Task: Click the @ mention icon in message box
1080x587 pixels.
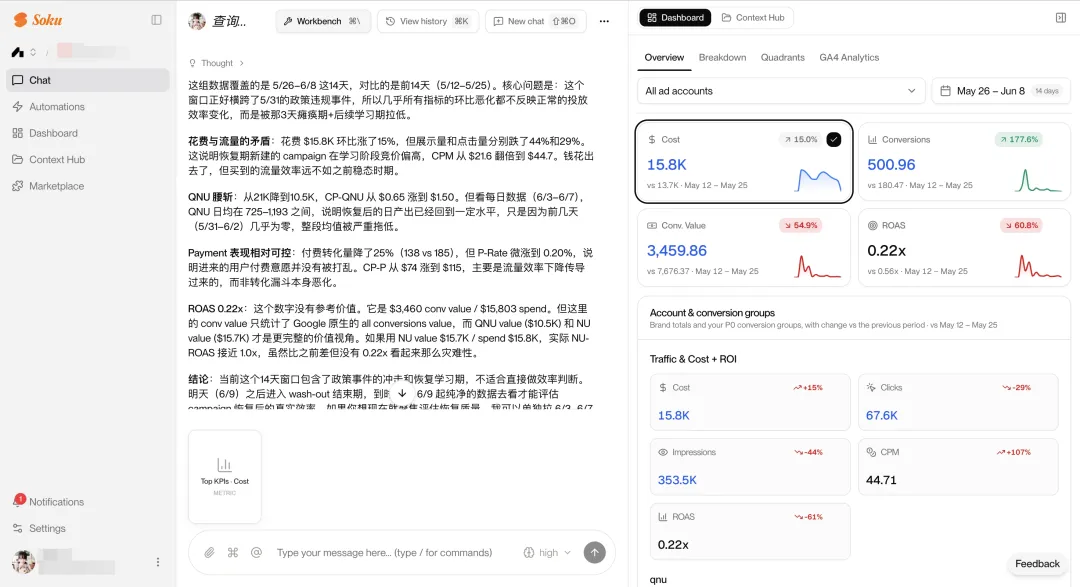Action: (256, 553)
